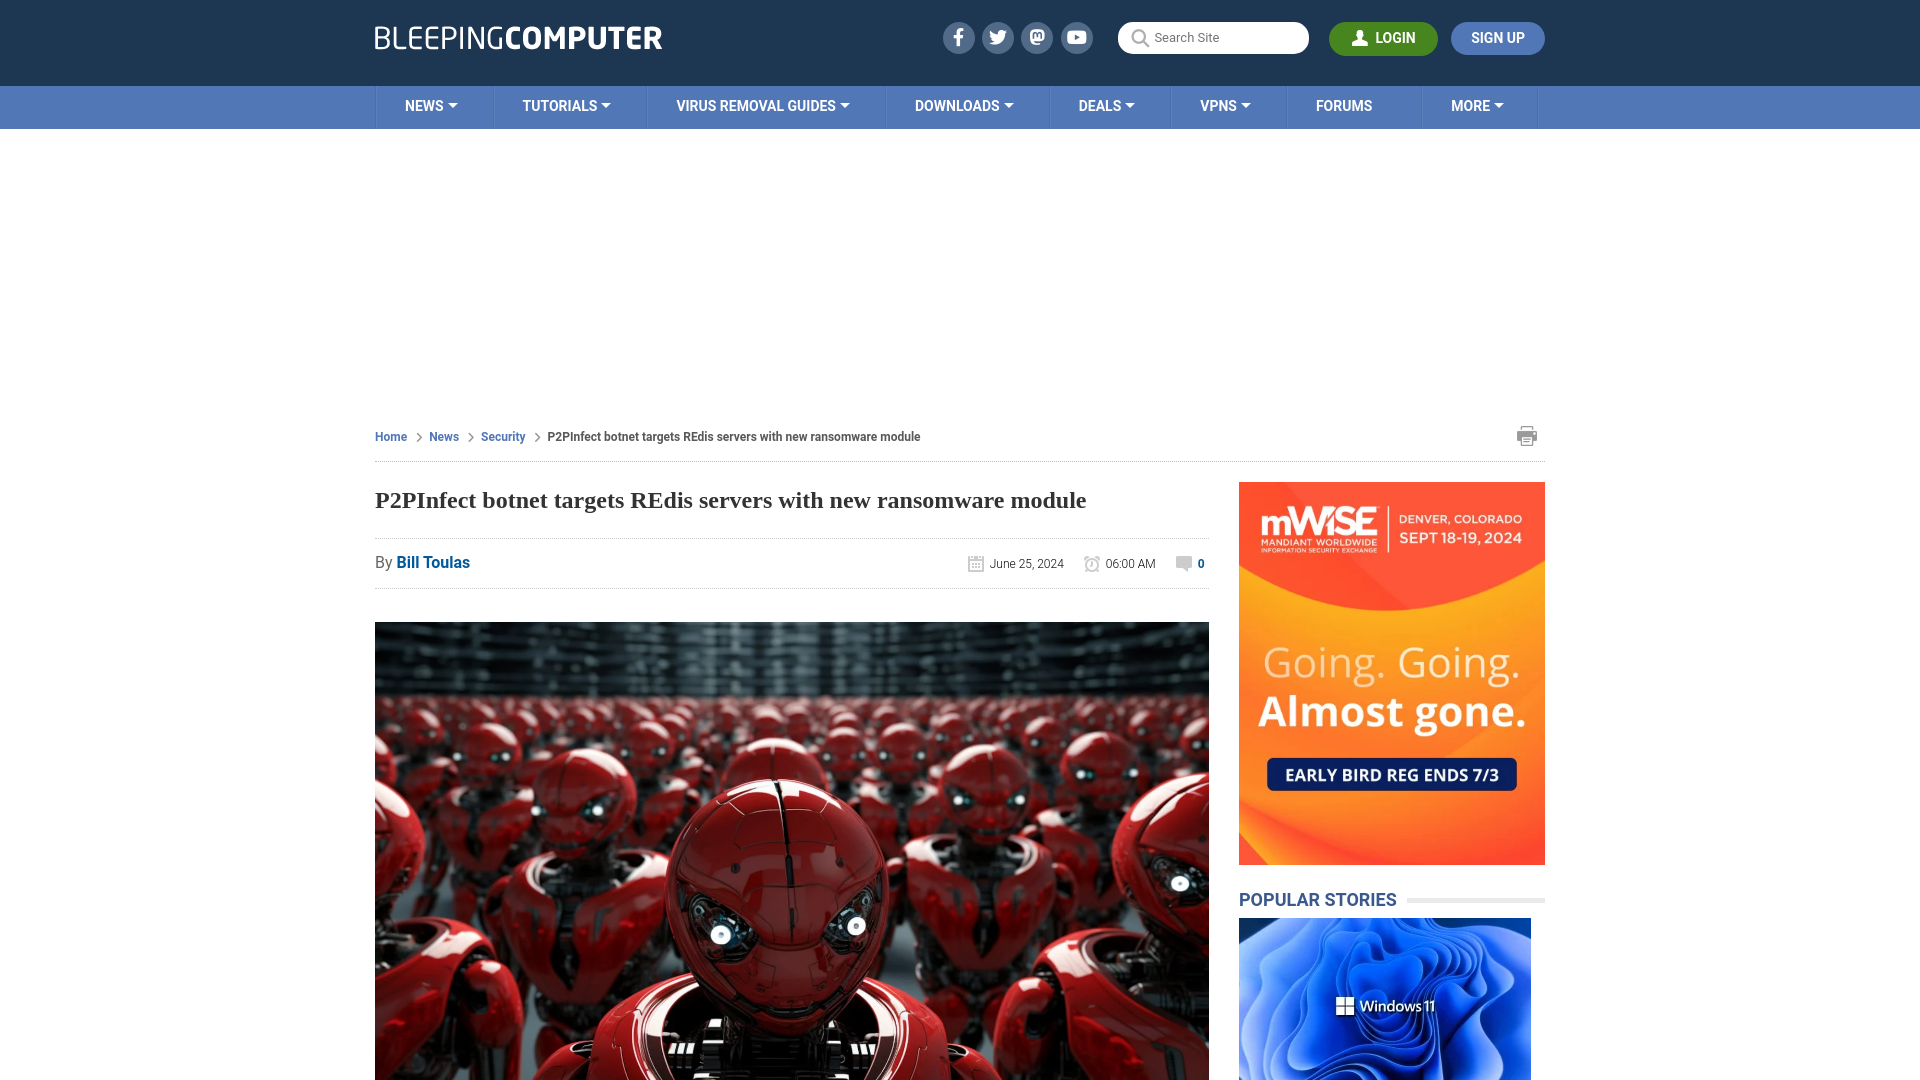This screenshot has width=1920, height=1080.
Task: Click the comments count icon near 0
Action: pyautogui.click(x=1183, y=563)
